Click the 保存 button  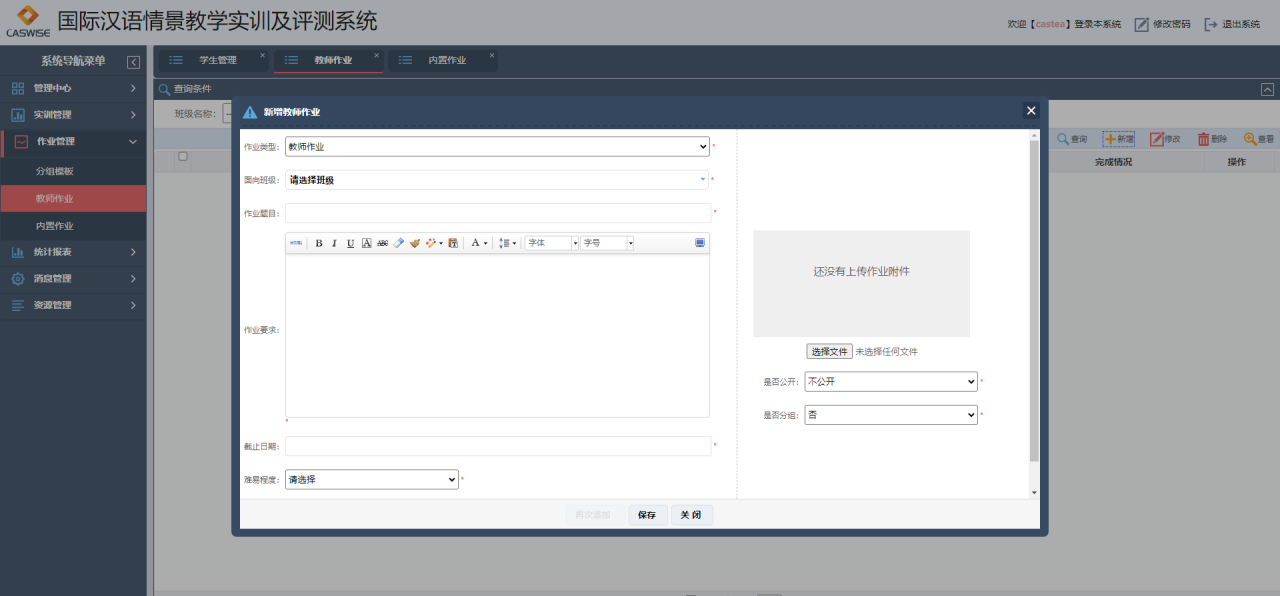[x=647, y=515]
